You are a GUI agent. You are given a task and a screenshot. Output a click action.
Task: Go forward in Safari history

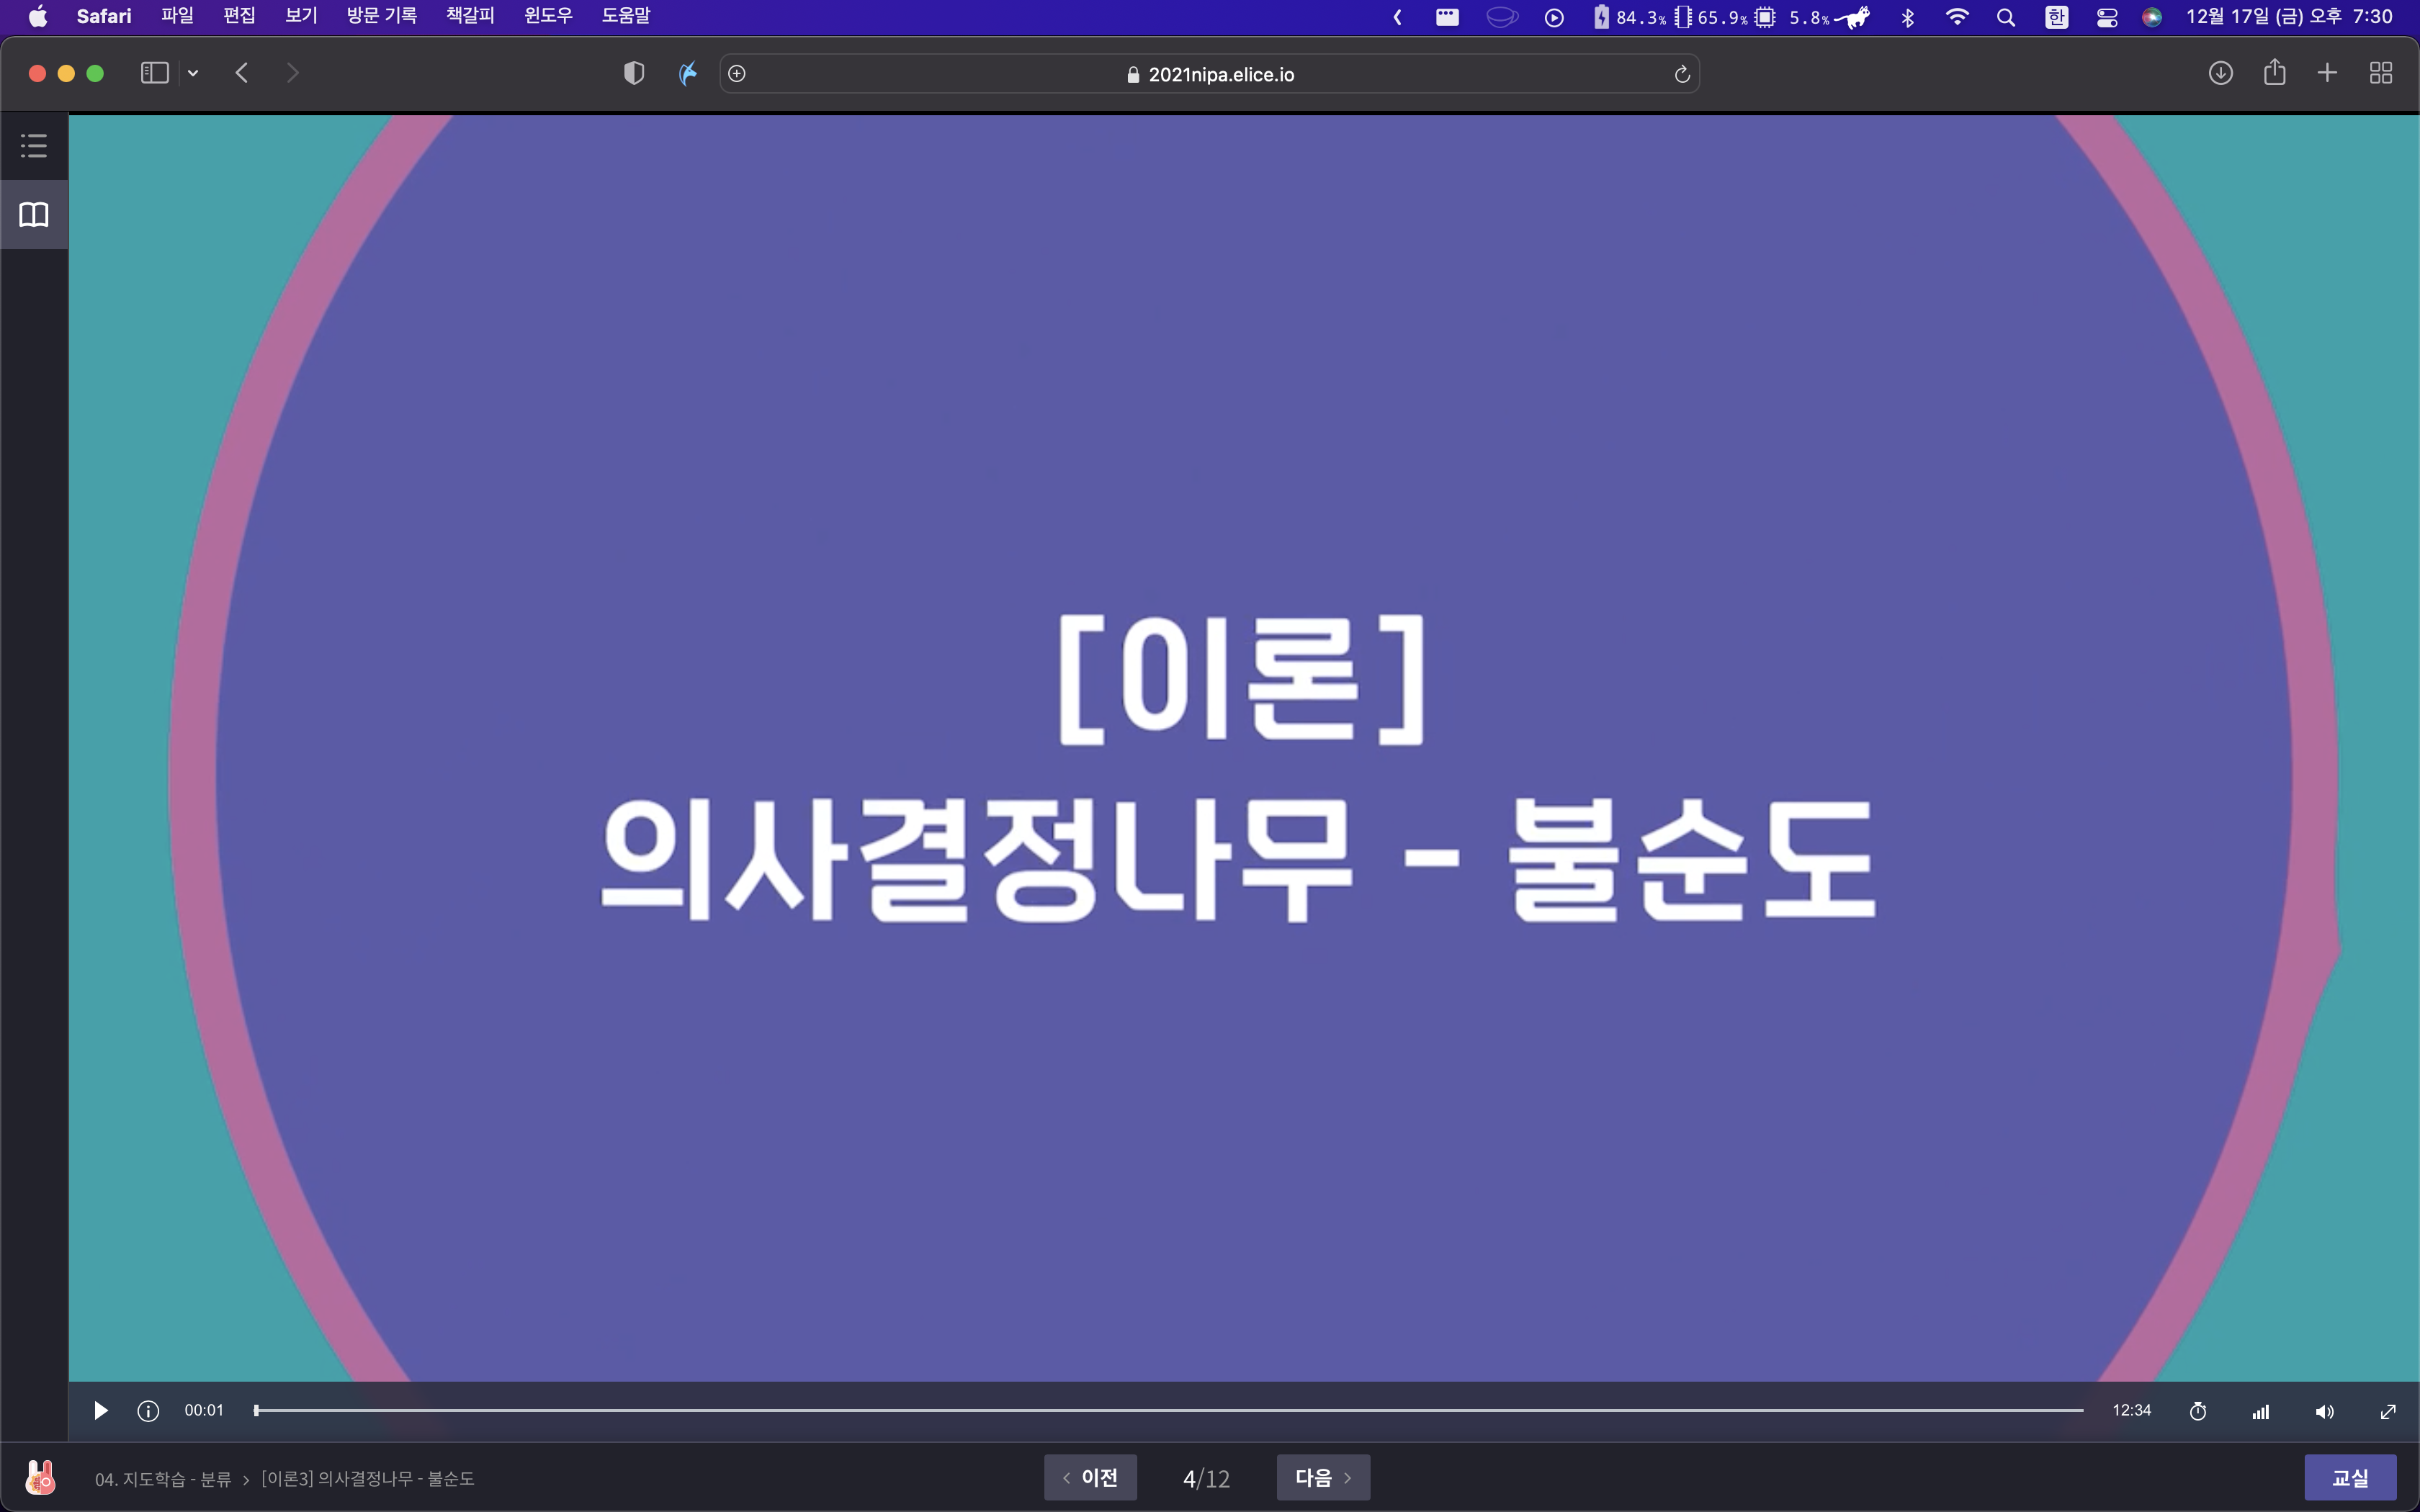292,73
